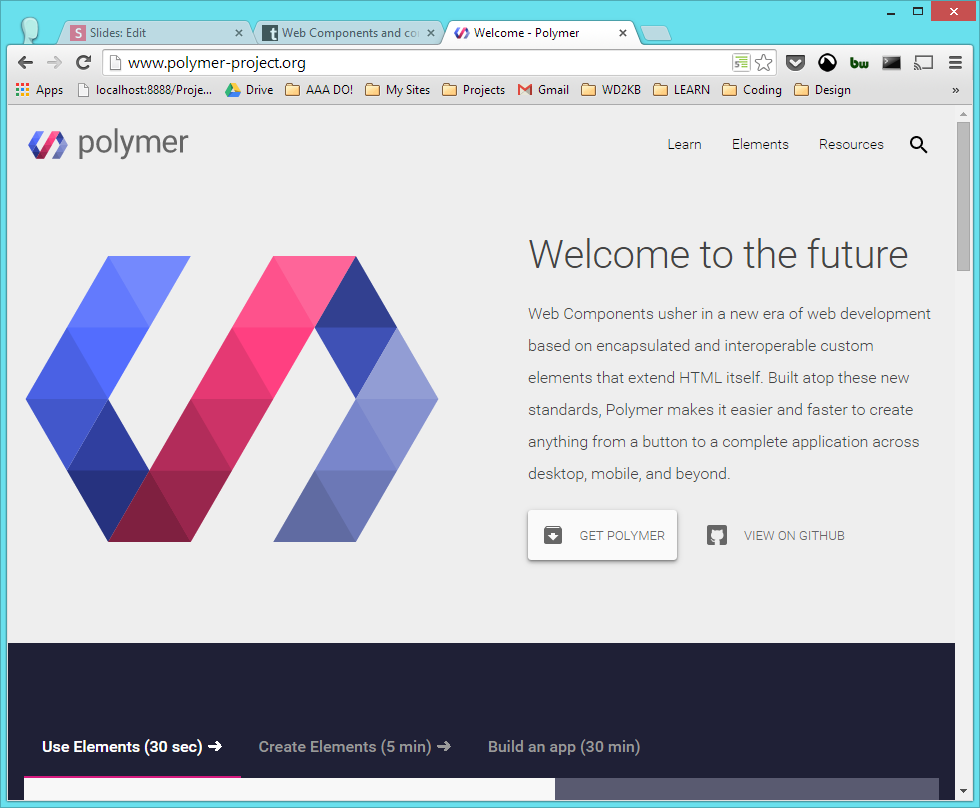Click the VIEW ON GITHUB link
The image size is (980, 808).
(x=776, y=536)
